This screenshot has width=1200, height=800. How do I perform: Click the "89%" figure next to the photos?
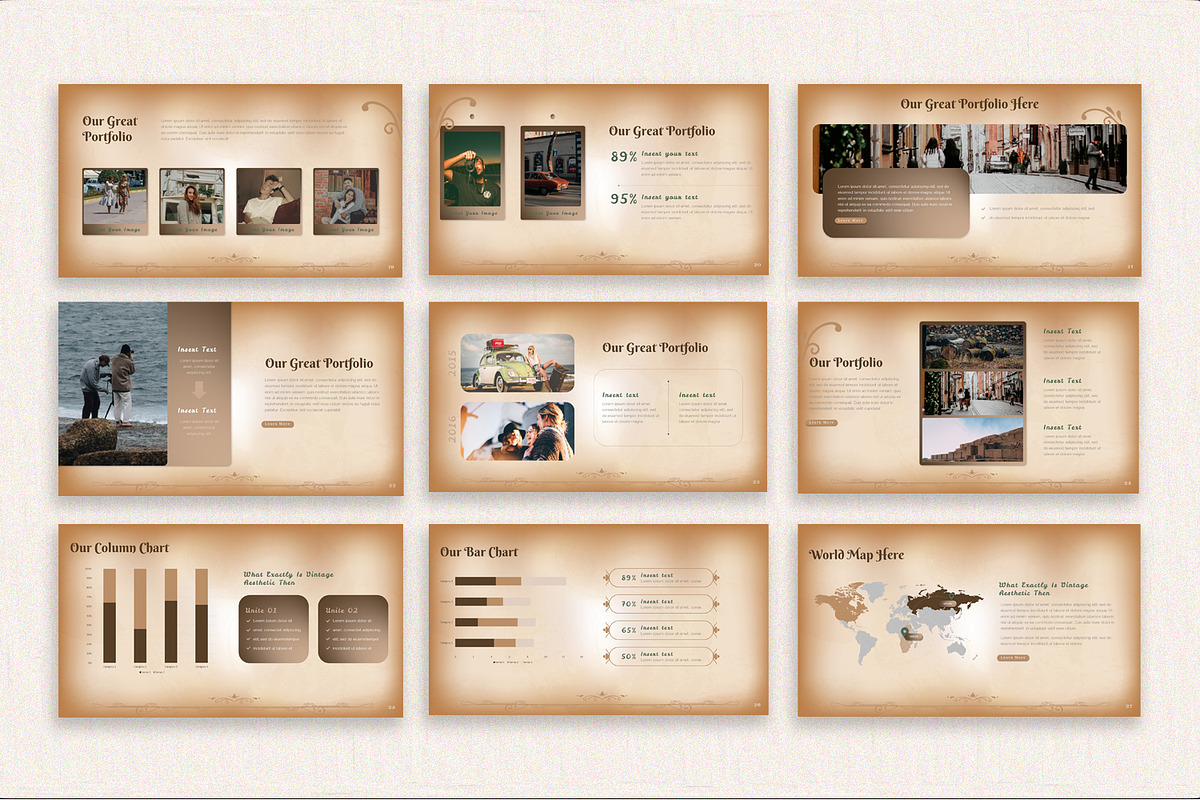click(x=624, y=157)
